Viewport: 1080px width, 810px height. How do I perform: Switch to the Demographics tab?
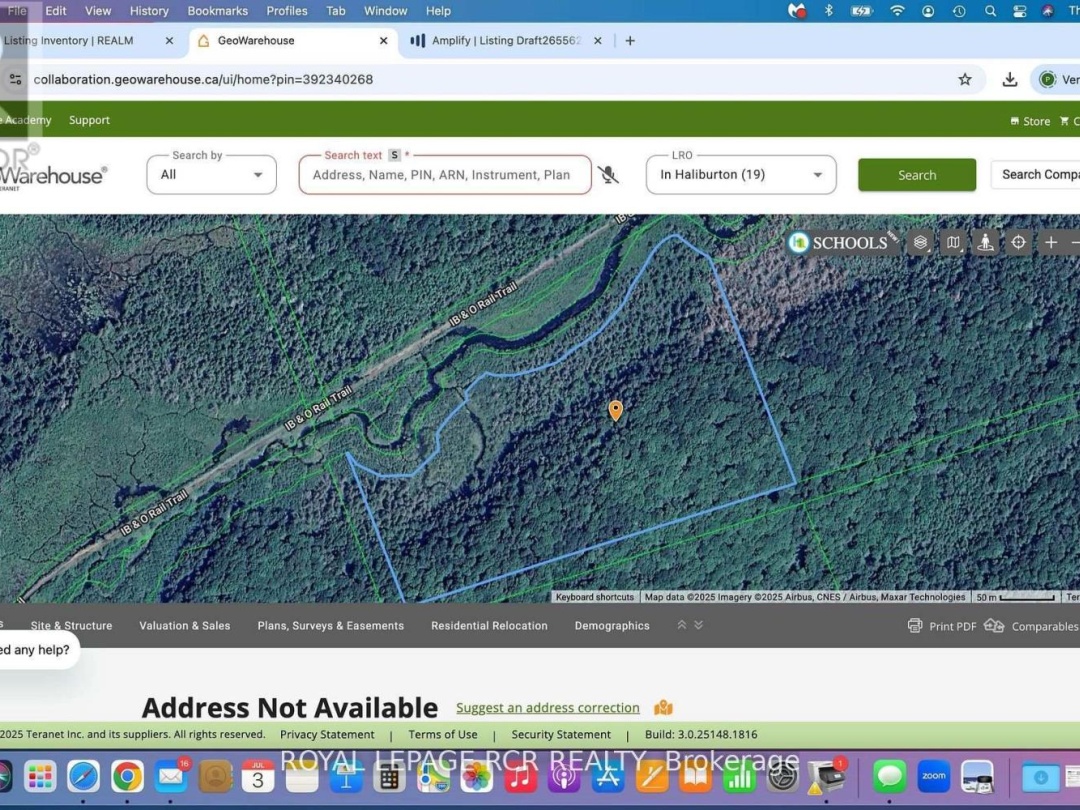click(x=612, y=625)
